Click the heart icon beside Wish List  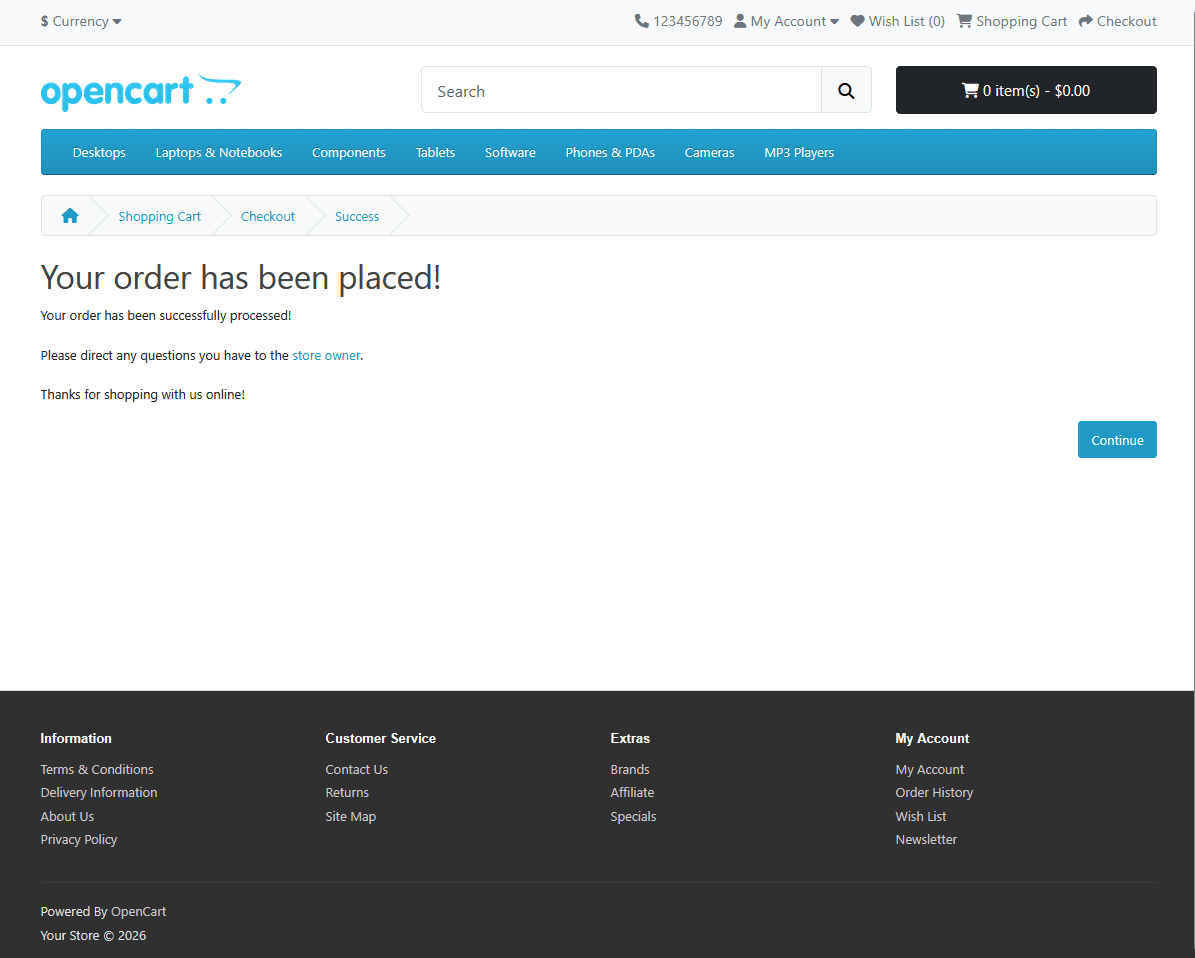click(857, 21)
